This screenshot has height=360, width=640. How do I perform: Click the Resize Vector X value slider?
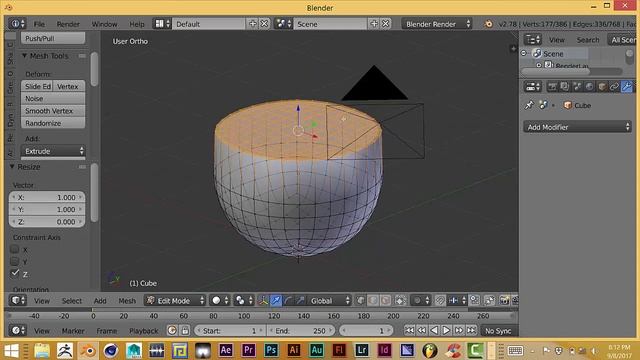[x=47, y=197]
